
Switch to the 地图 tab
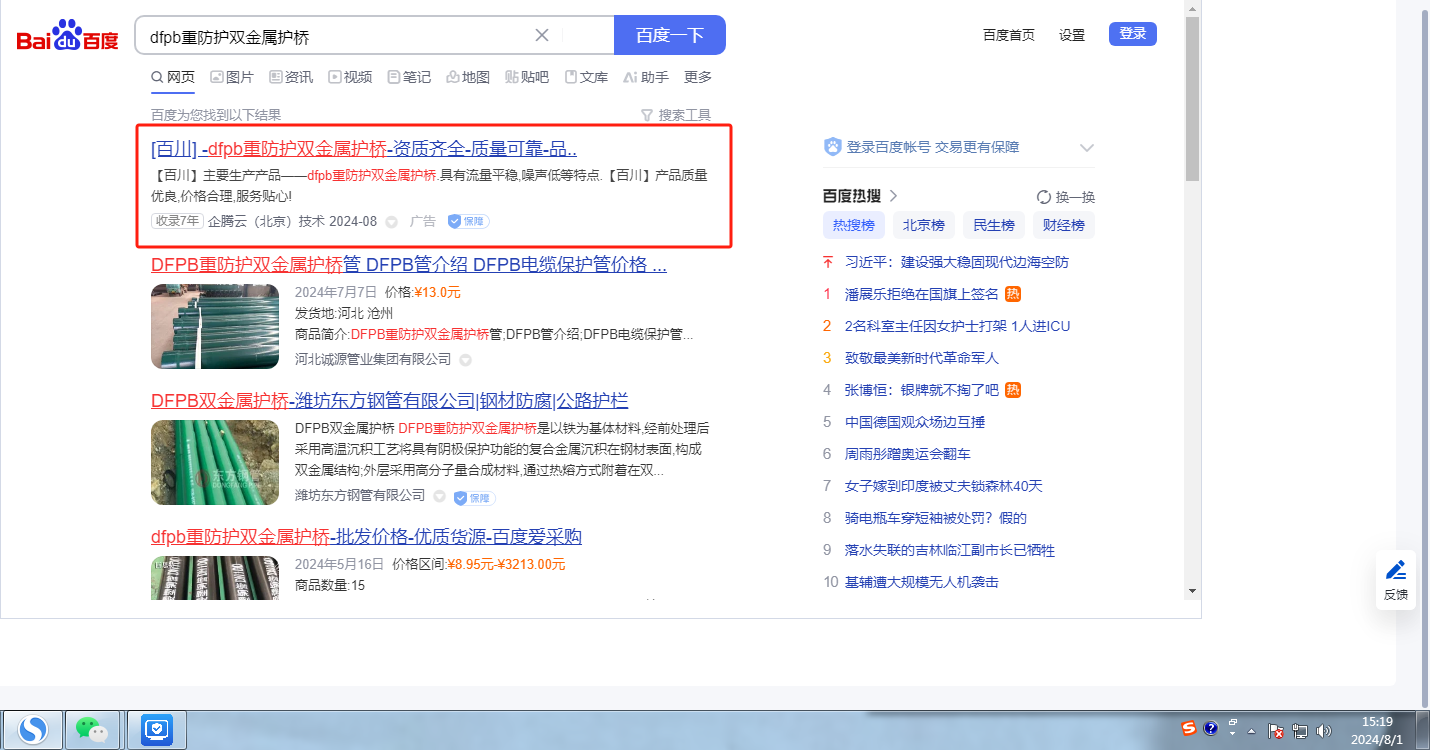tap(468, 77)
